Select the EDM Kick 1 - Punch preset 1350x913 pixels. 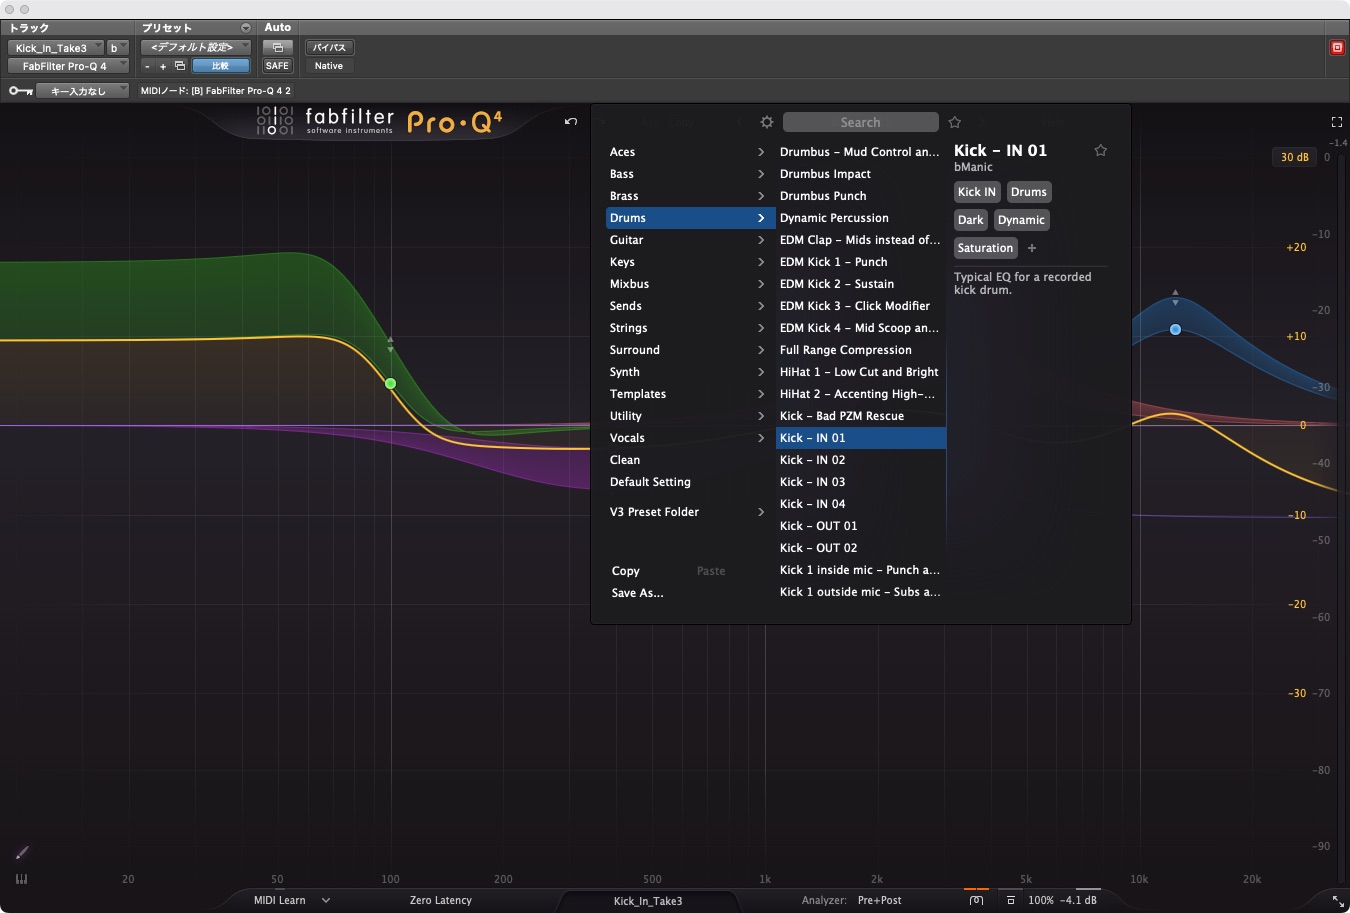click(x=861, y=262)
